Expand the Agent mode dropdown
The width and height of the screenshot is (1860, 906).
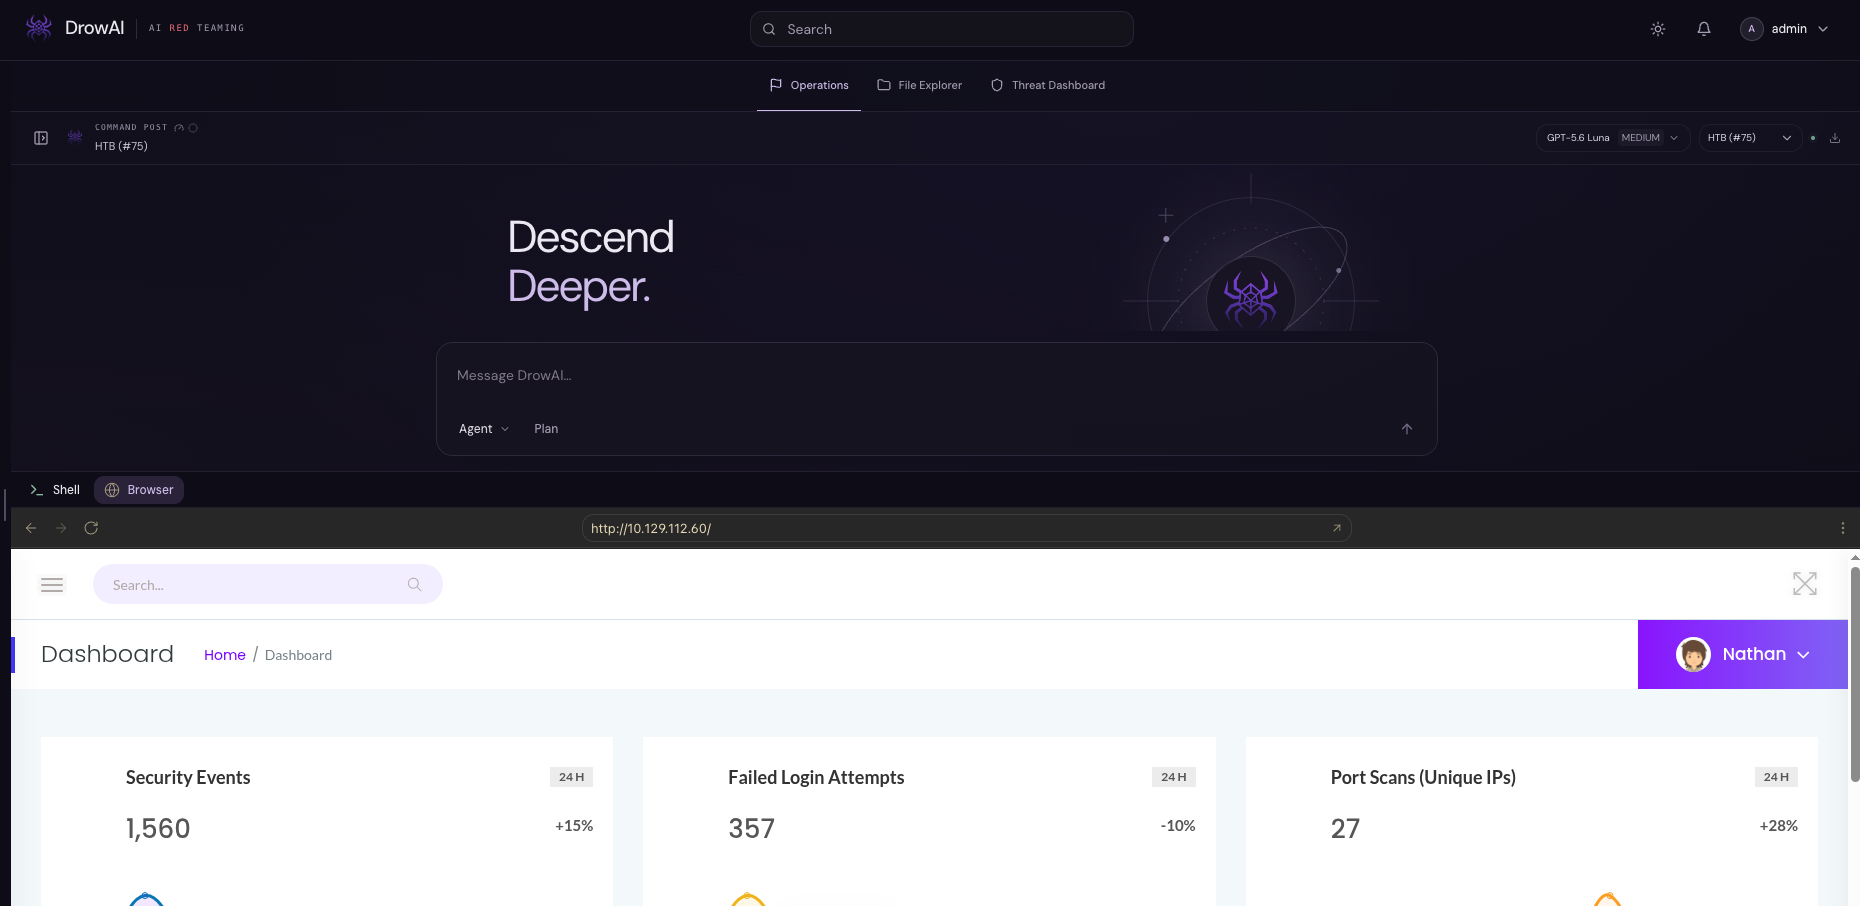tap(484, 429)
